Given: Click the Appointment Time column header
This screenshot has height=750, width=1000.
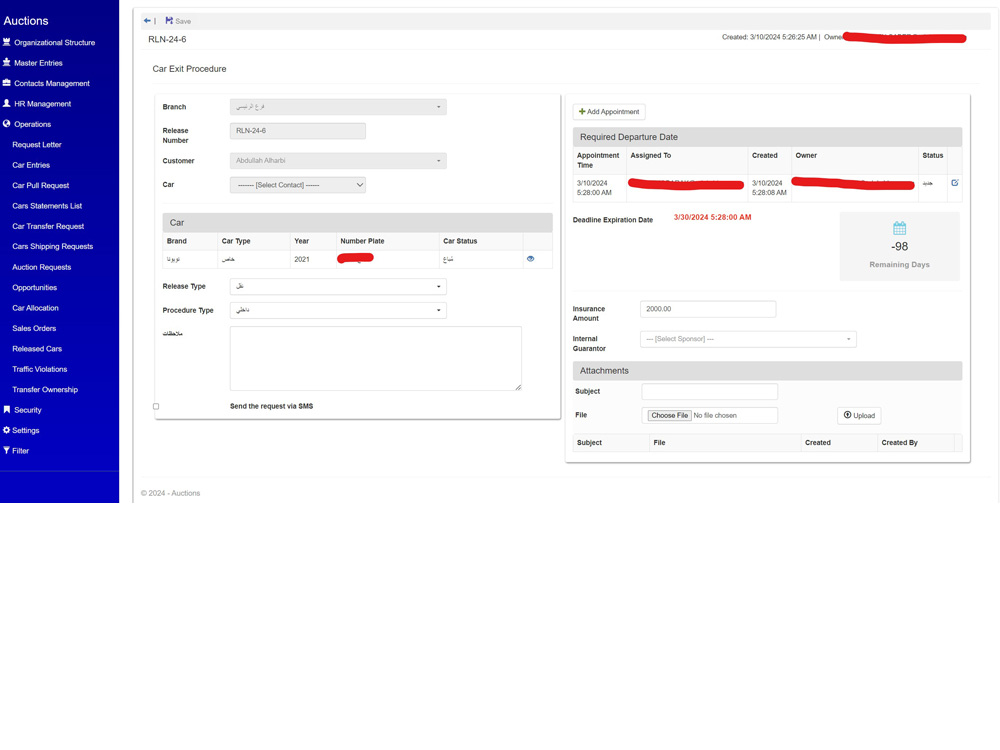Looking at the screenshot, I should point(598,160).
